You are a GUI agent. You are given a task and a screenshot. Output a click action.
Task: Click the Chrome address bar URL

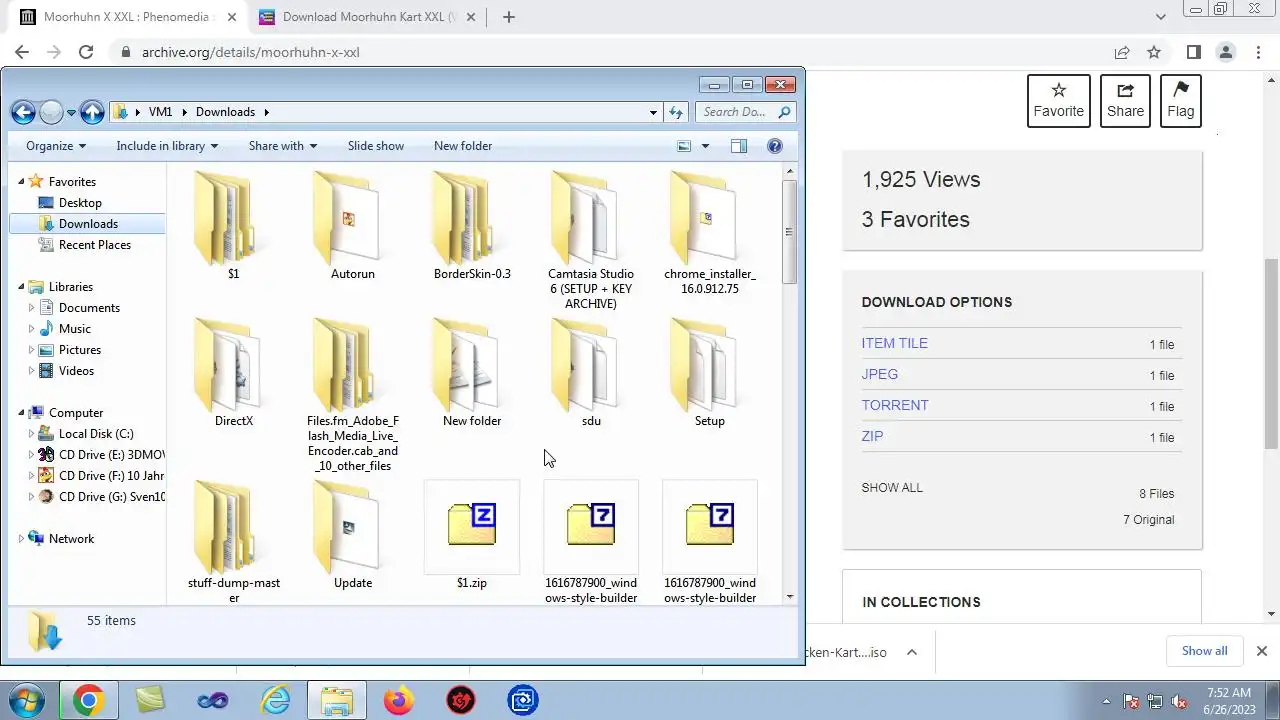coord(251,52)
